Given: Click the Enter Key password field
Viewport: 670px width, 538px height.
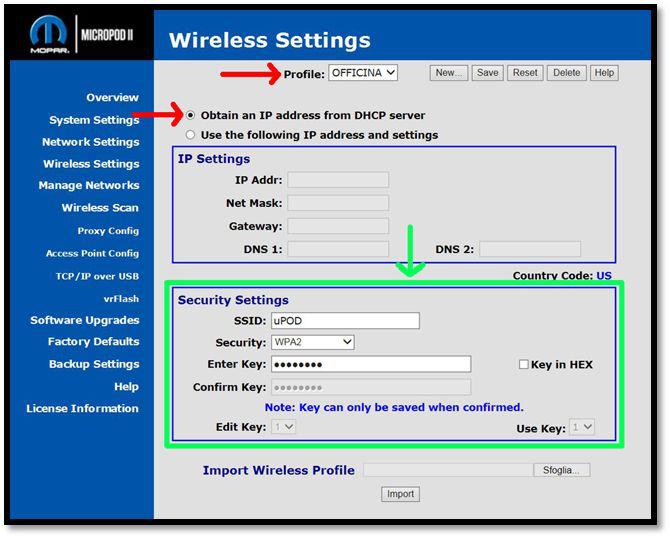Looking at the screenshot, I should tap(370, 365).
